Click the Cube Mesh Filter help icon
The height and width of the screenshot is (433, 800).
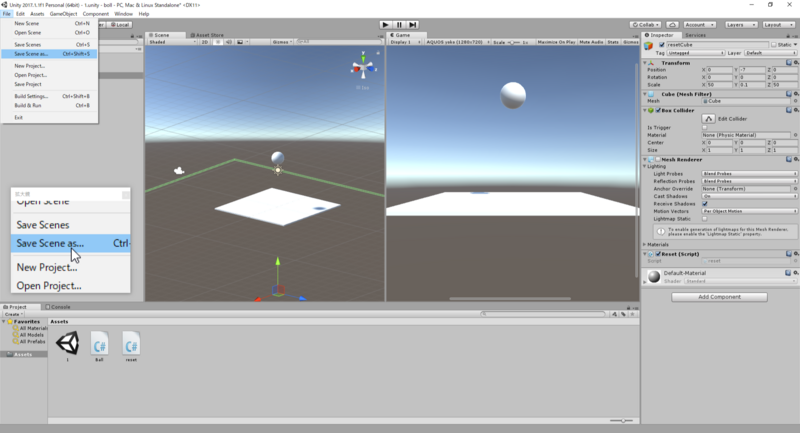[789, 94]
